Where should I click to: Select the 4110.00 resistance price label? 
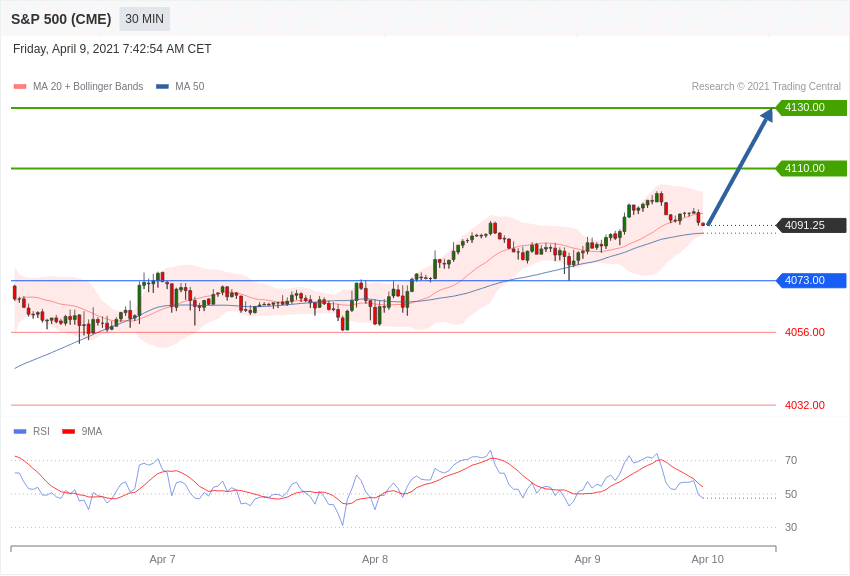[x=812, y=168]
